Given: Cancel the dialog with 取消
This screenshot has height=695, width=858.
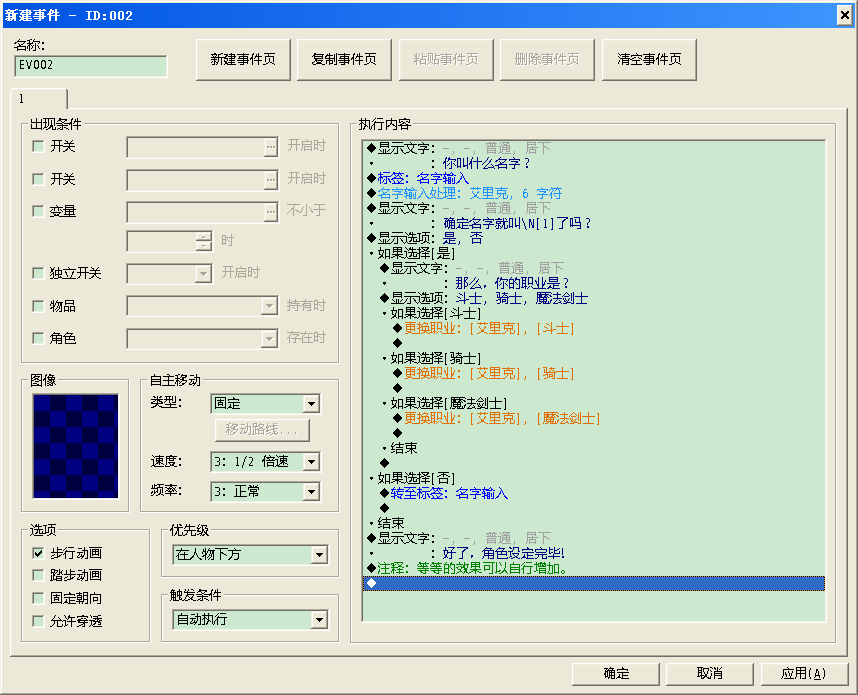Looking at the screenshot, I should pos(710,674).
